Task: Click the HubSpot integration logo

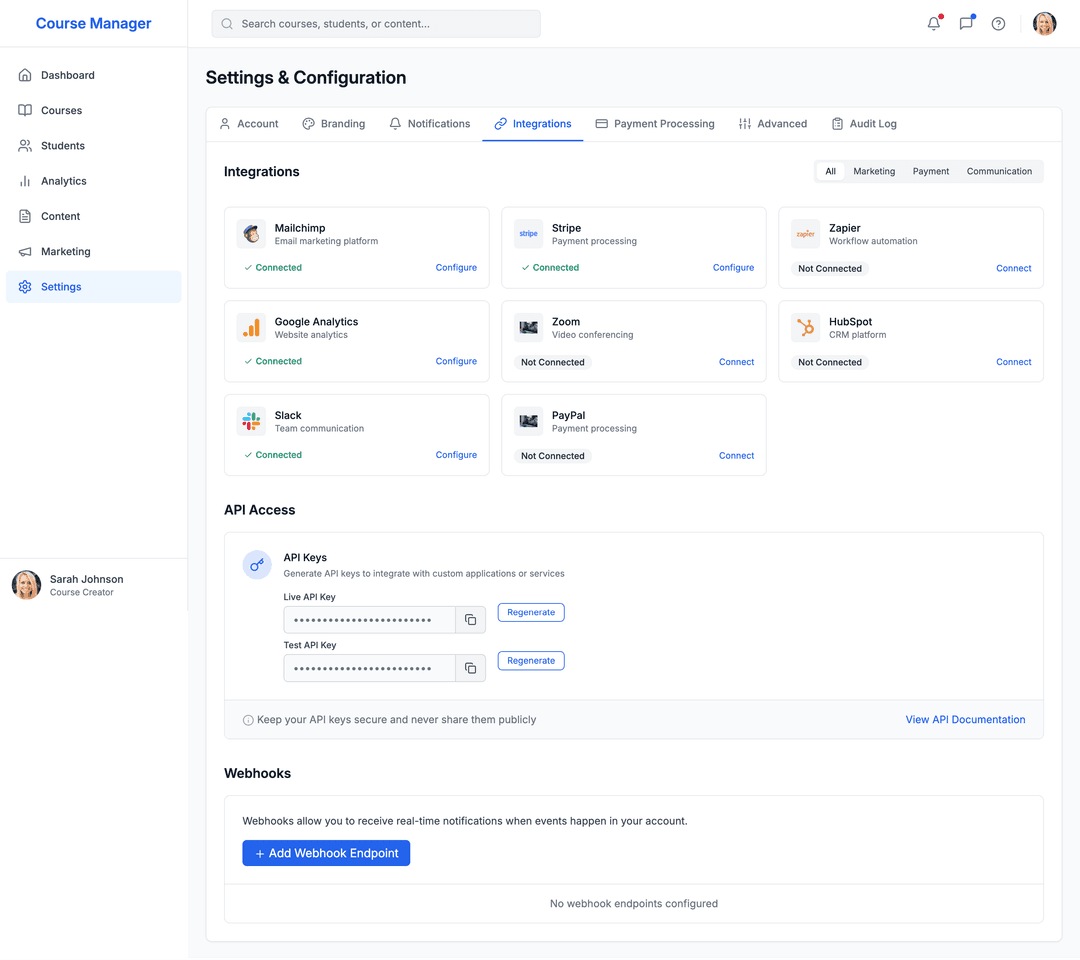Action: click(805, 328)
